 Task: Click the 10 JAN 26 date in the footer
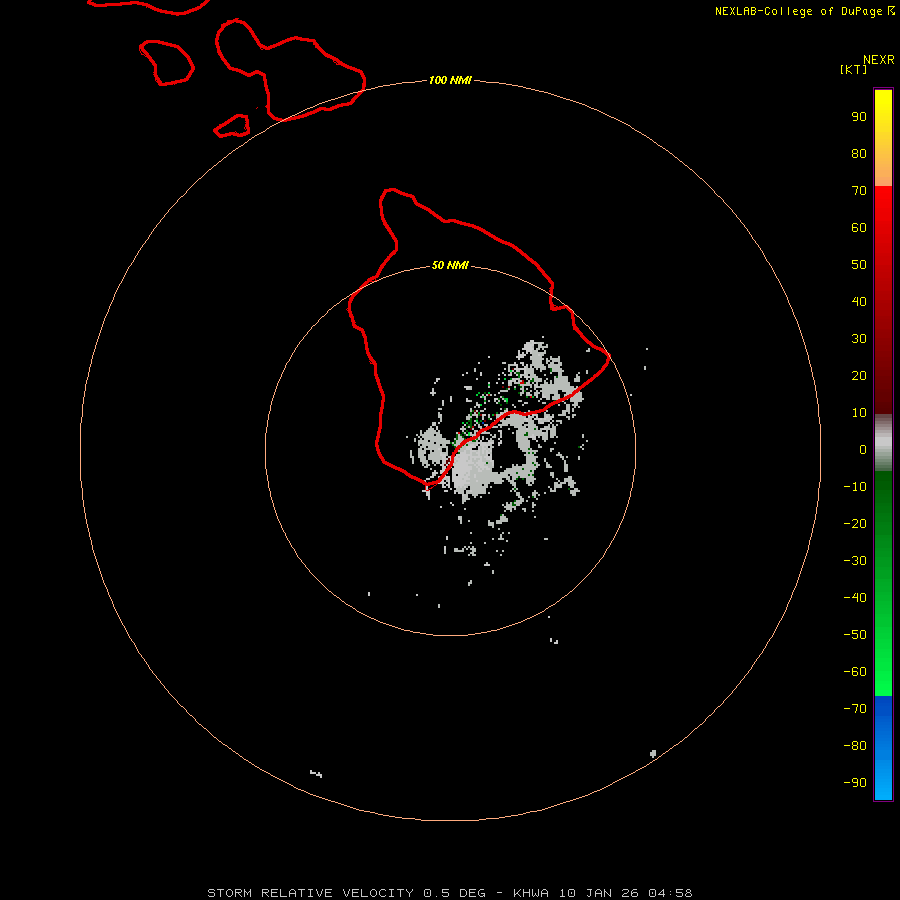click(600, 893)
